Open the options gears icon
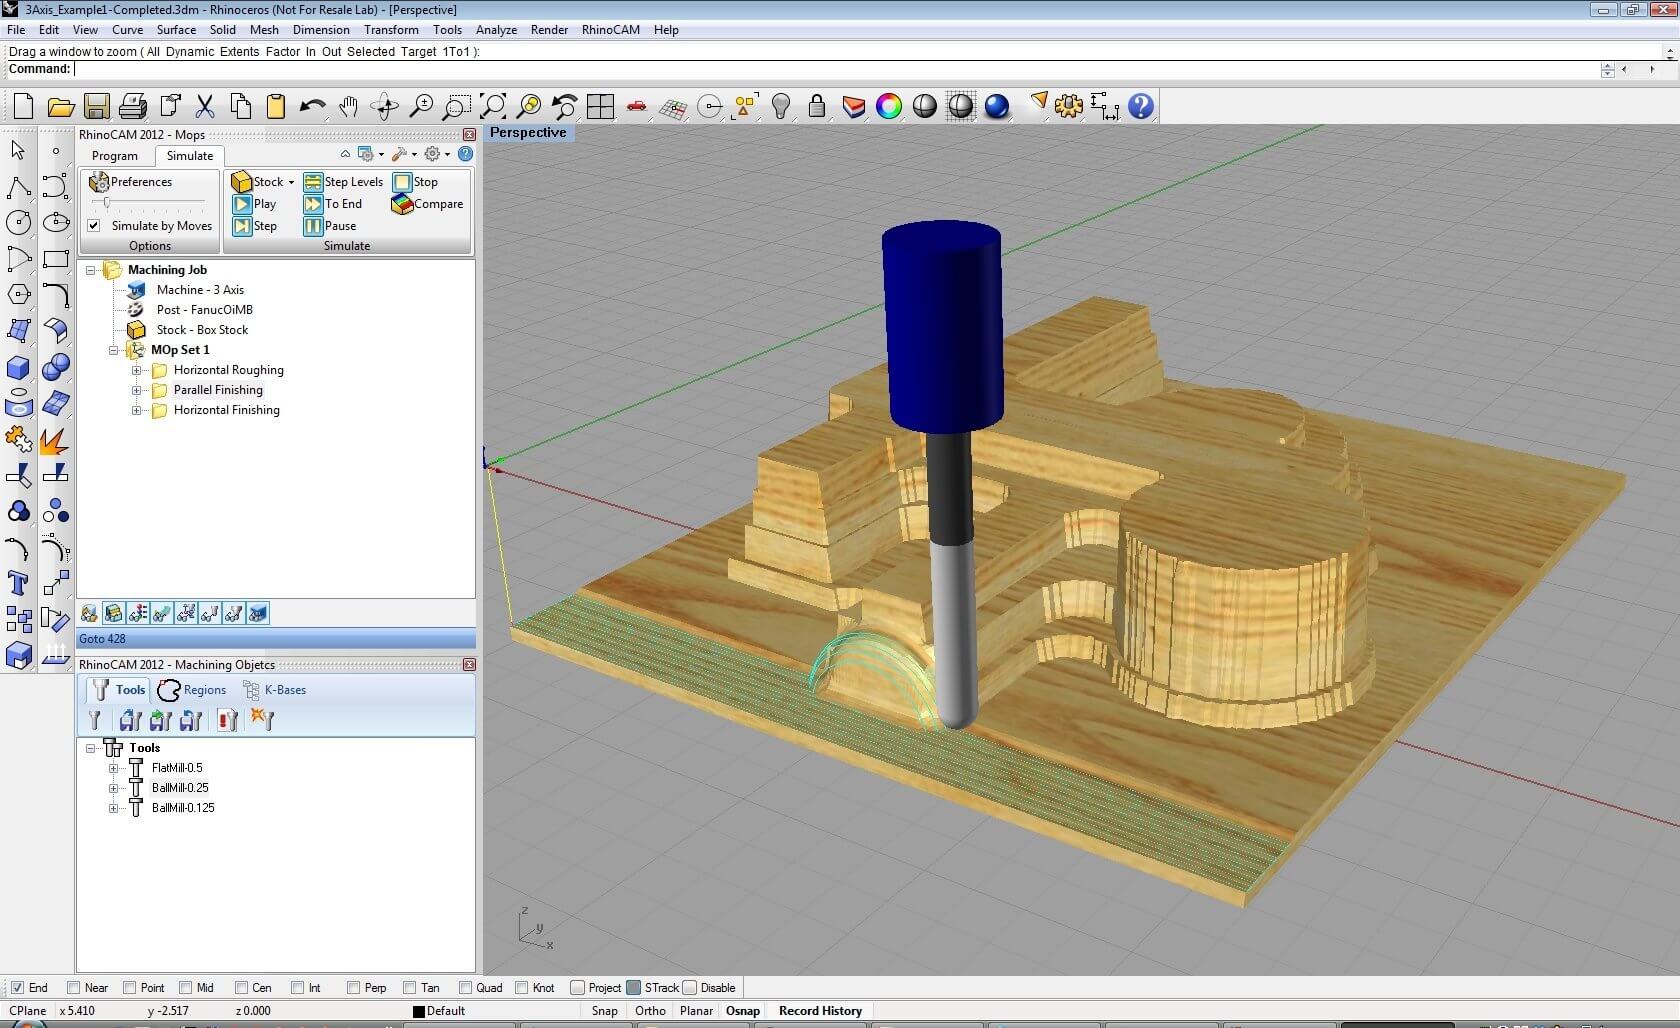This screenshot has height=1028, width=1680. point(1068,106)
